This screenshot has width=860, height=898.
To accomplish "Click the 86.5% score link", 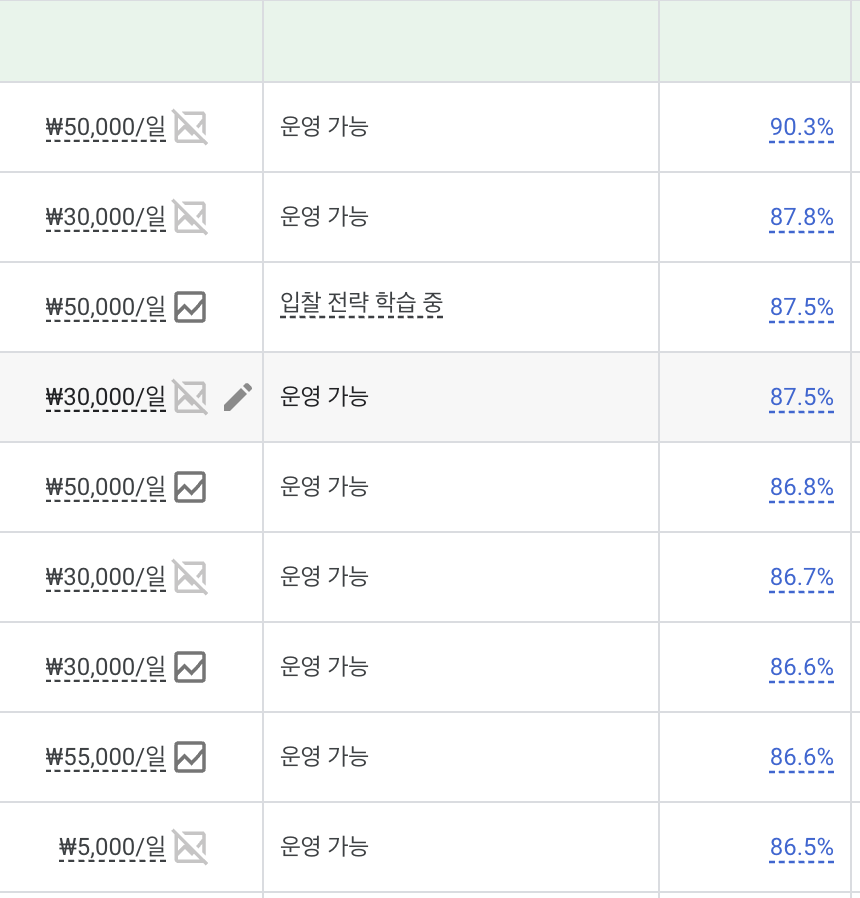I will point(802,846).
